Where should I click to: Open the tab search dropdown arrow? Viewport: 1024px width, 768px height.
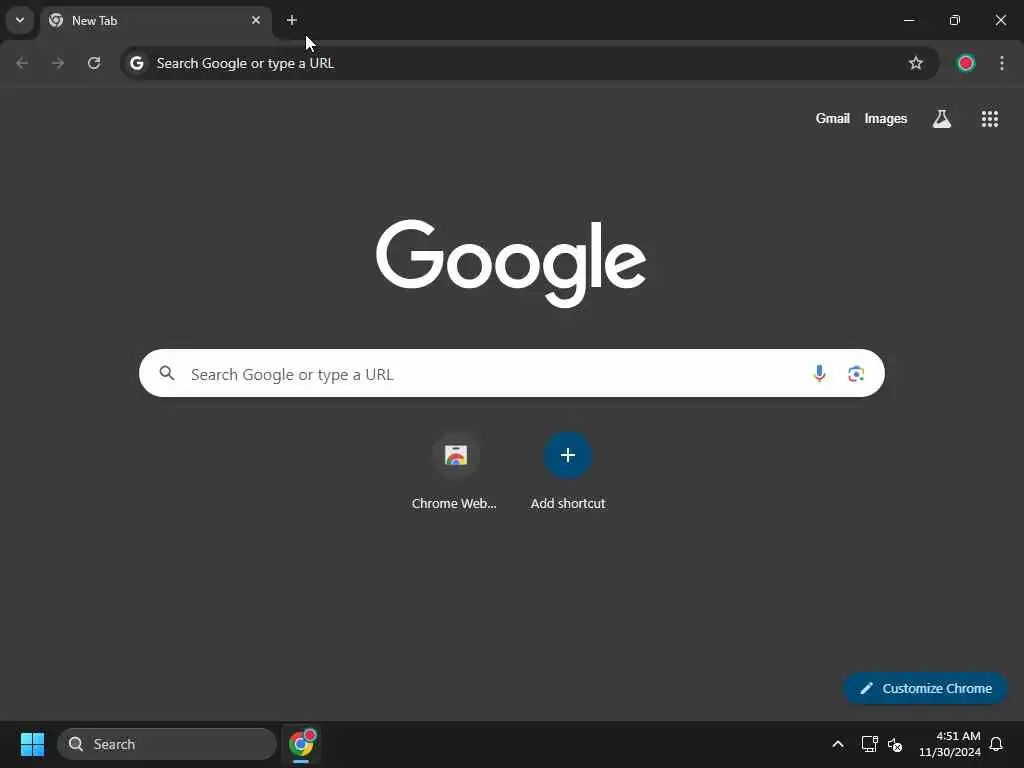pos(20,20)
